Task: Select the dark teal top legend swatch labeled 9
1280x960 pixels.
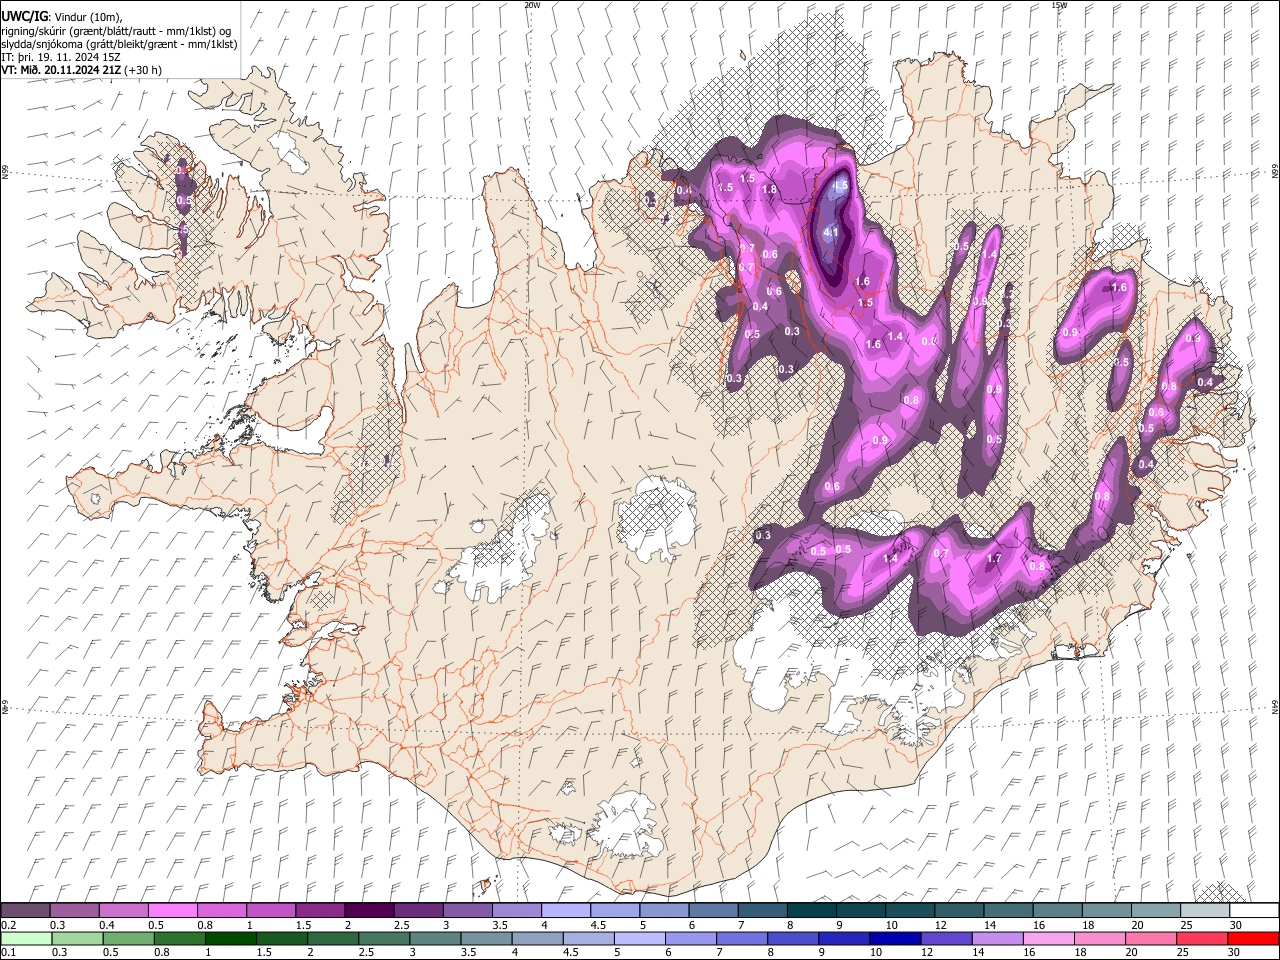Action: 861,911
